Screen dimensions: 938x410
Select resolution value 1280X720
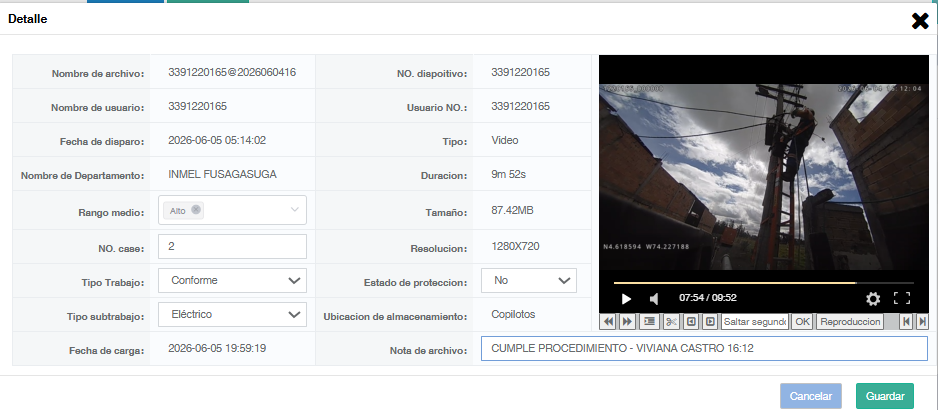point(516,246)
